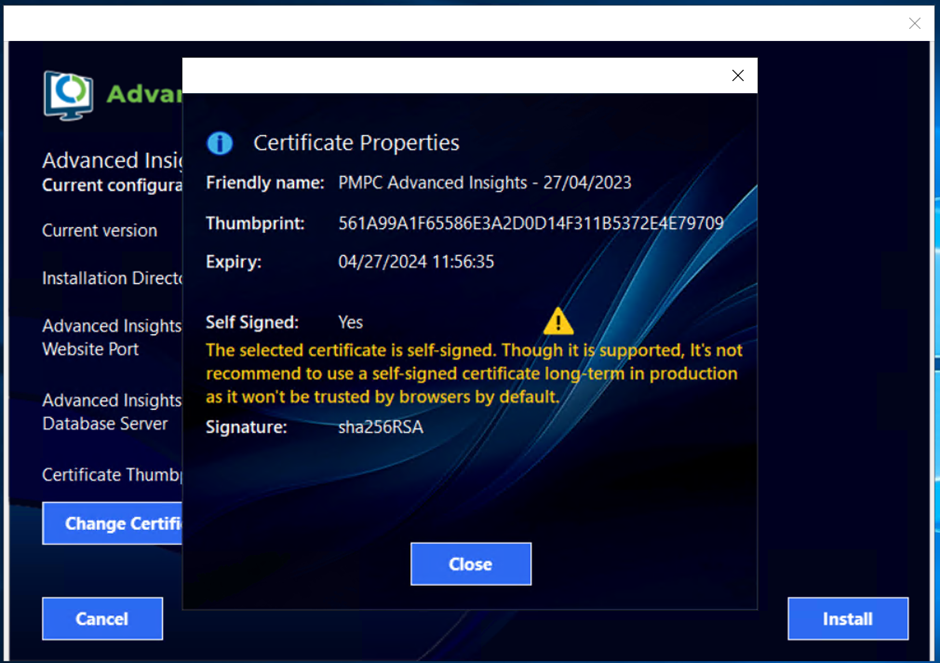The height and width of the screenshot is (663, 940).
Task: Click the Current version label
Action: pyautogui.click(x=99, y=231)
